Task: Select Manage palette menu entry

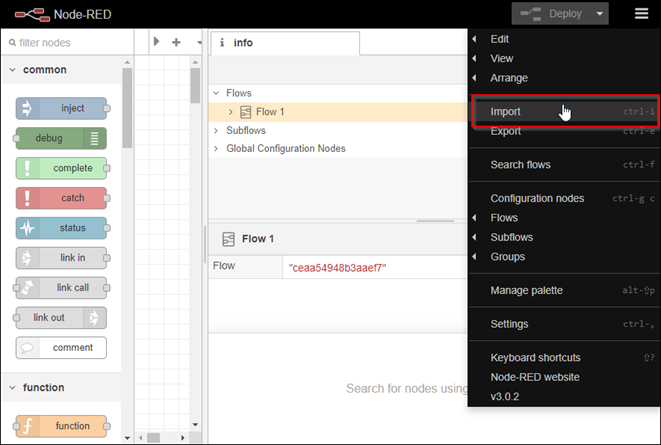Action: pos(526,290)
